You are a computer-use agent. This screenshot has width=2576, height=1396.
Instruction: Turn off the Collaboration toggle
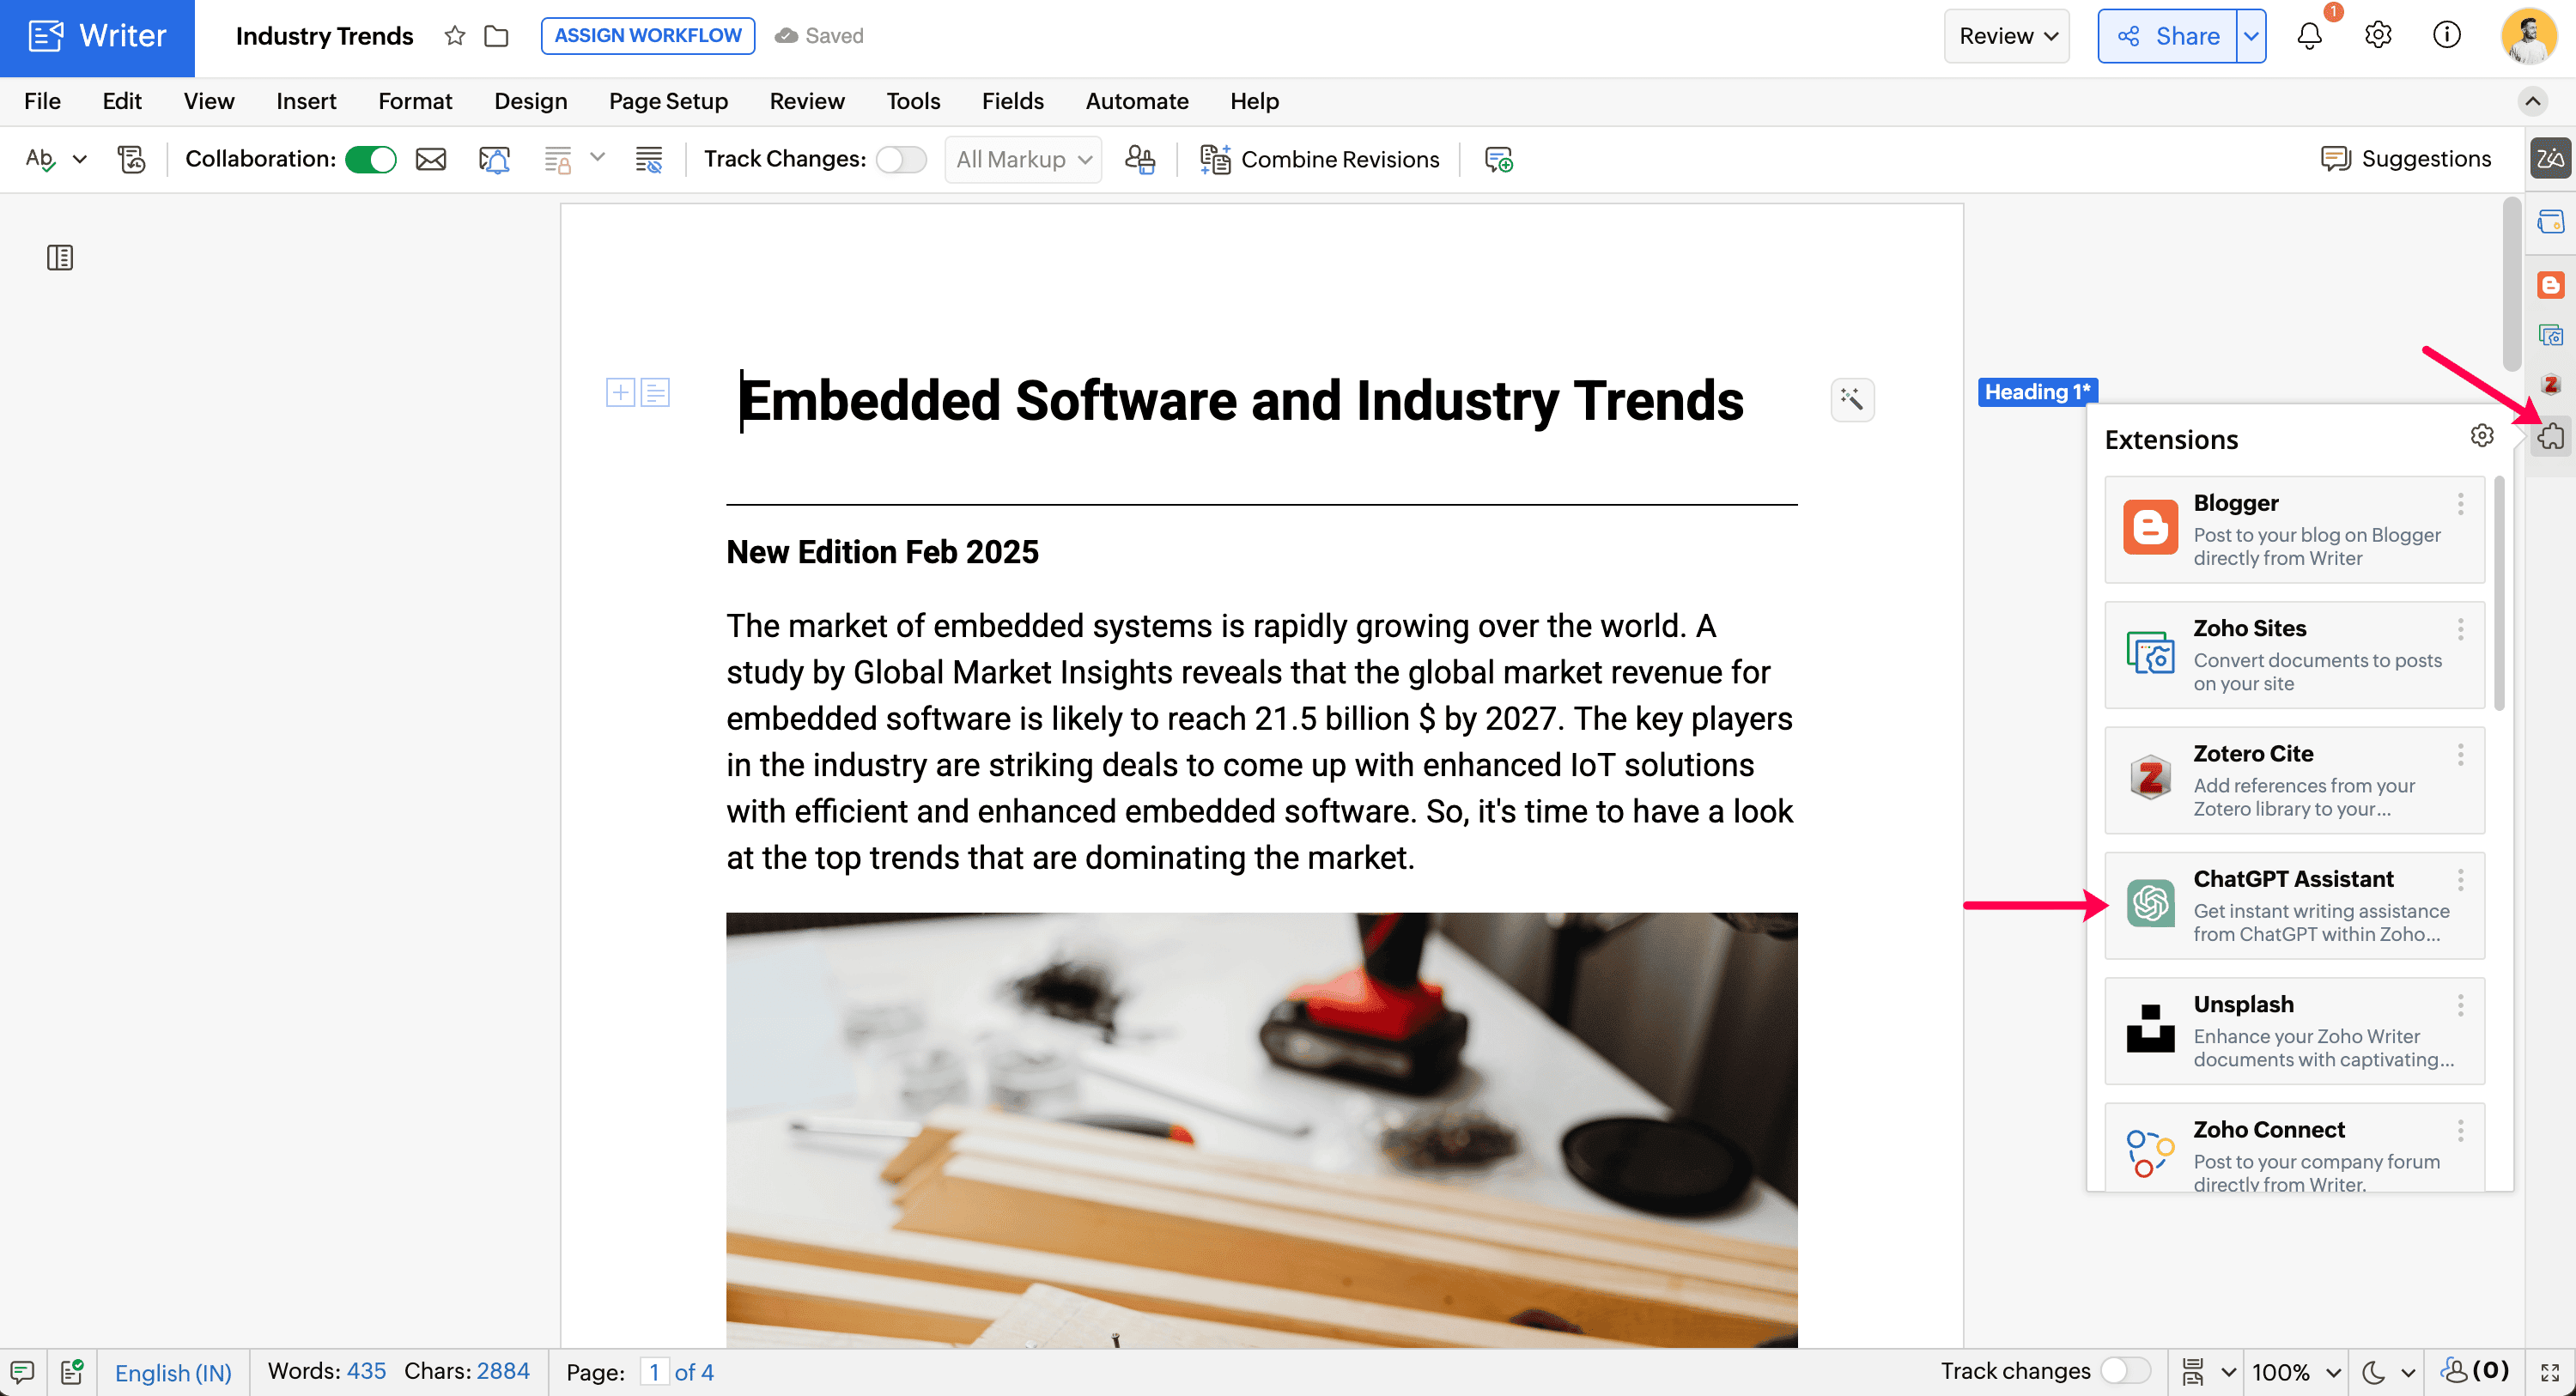371,159
